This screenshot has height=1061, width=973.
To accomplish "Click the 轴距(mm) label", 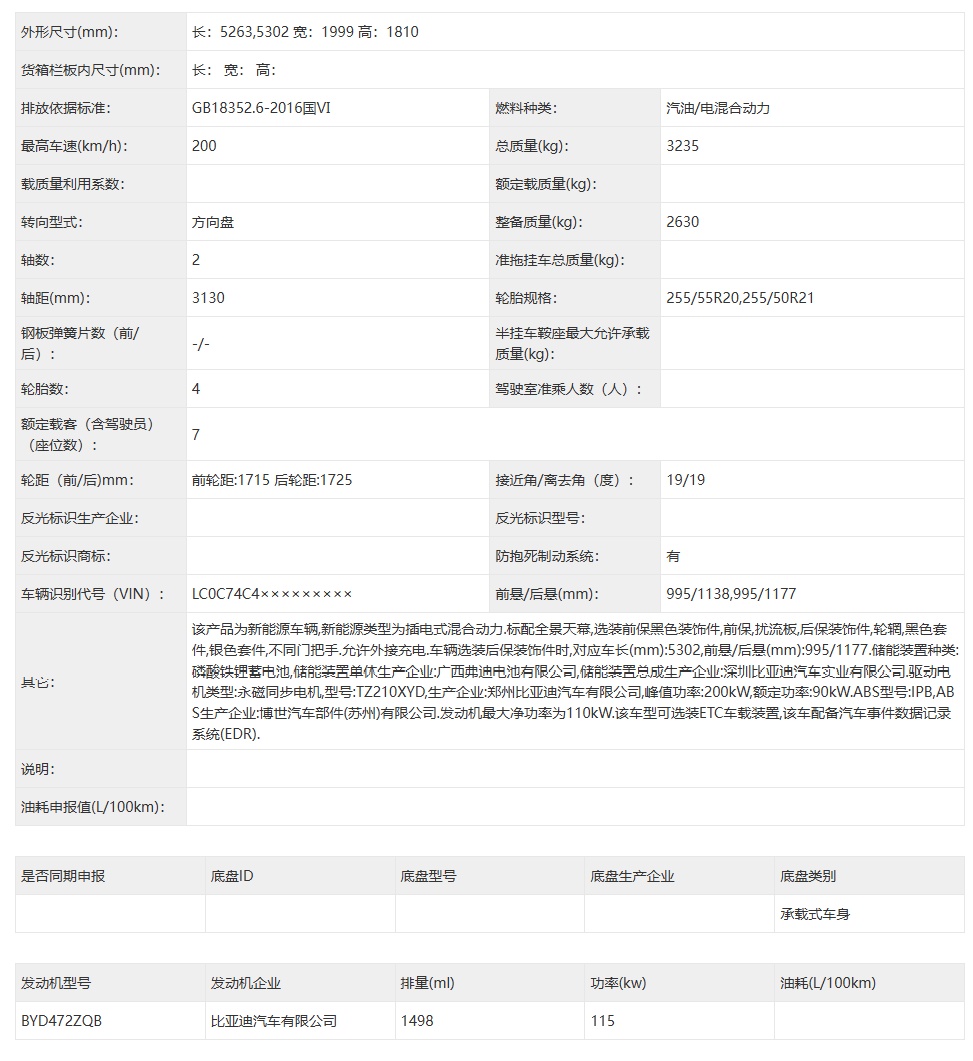I will click(x=55, y=298).
